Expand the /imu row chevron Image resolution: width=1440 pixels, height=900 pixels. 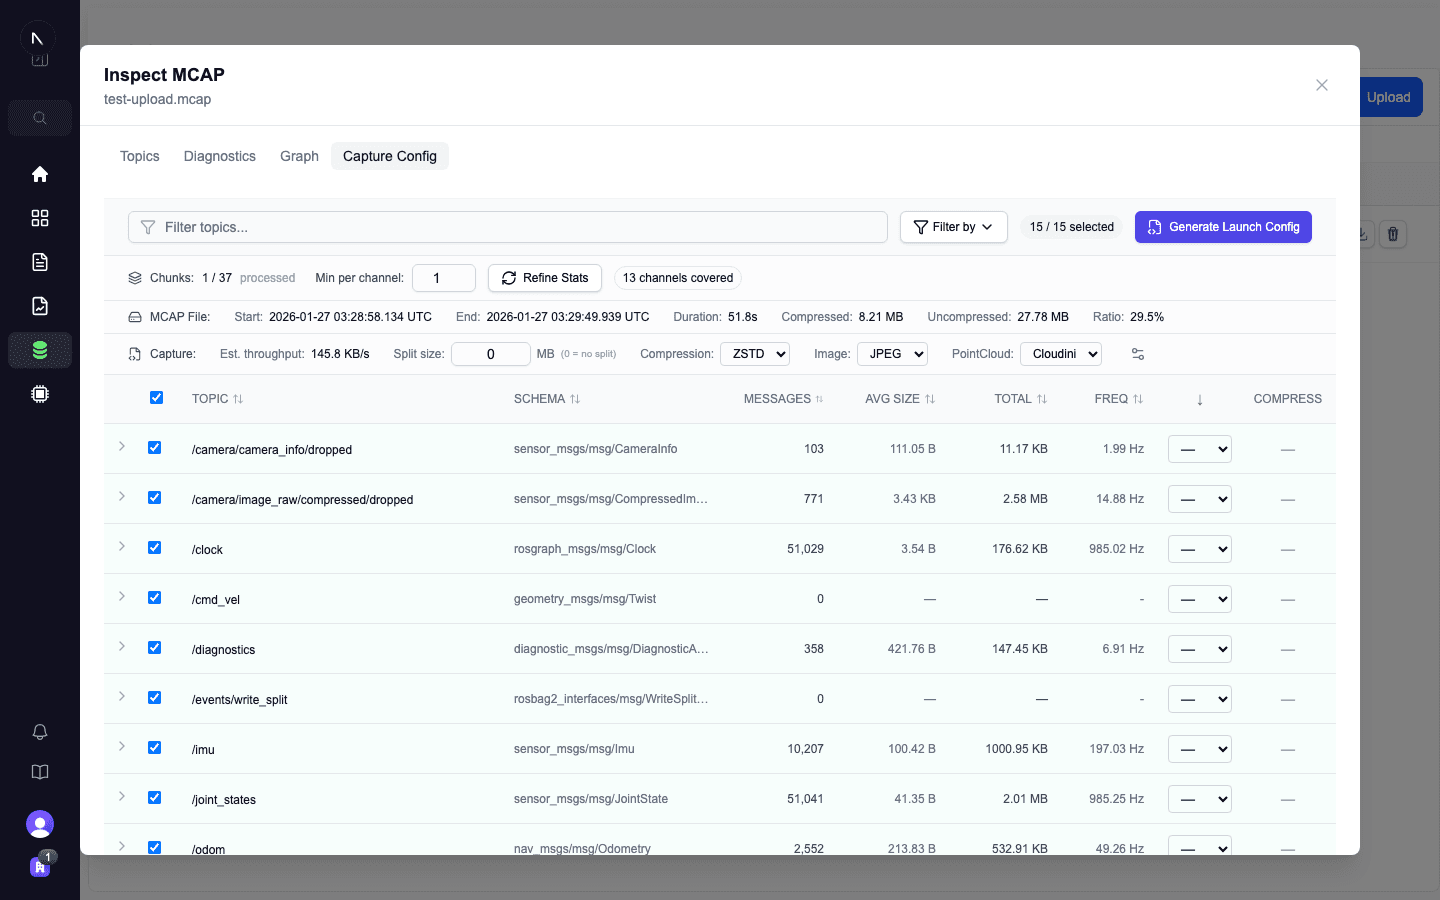(122, 746)
